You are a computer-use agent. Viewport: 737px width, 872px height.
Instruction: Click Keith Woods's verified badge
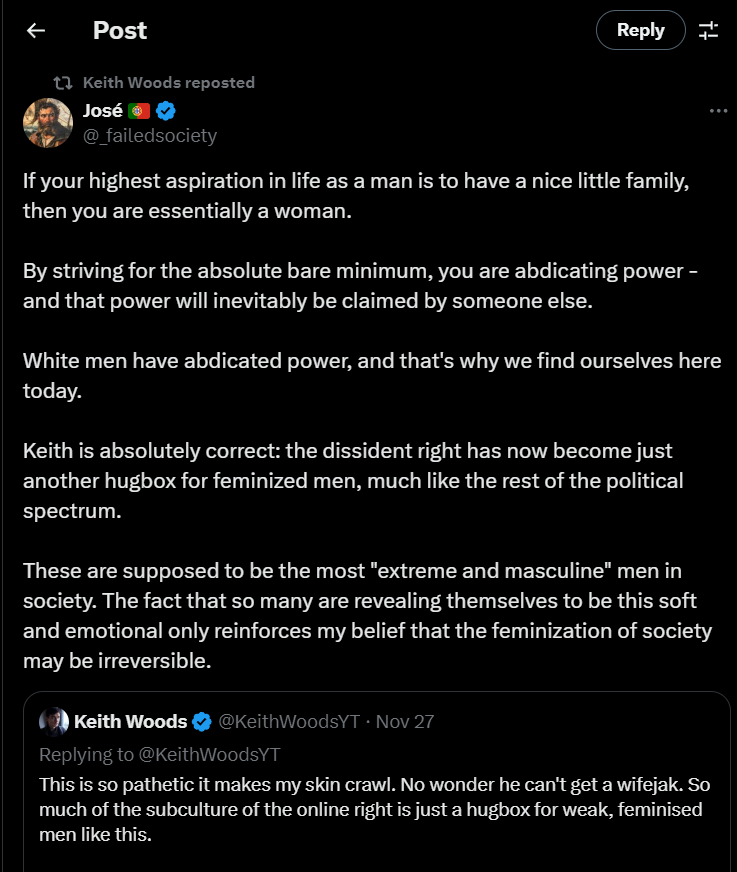201,722
